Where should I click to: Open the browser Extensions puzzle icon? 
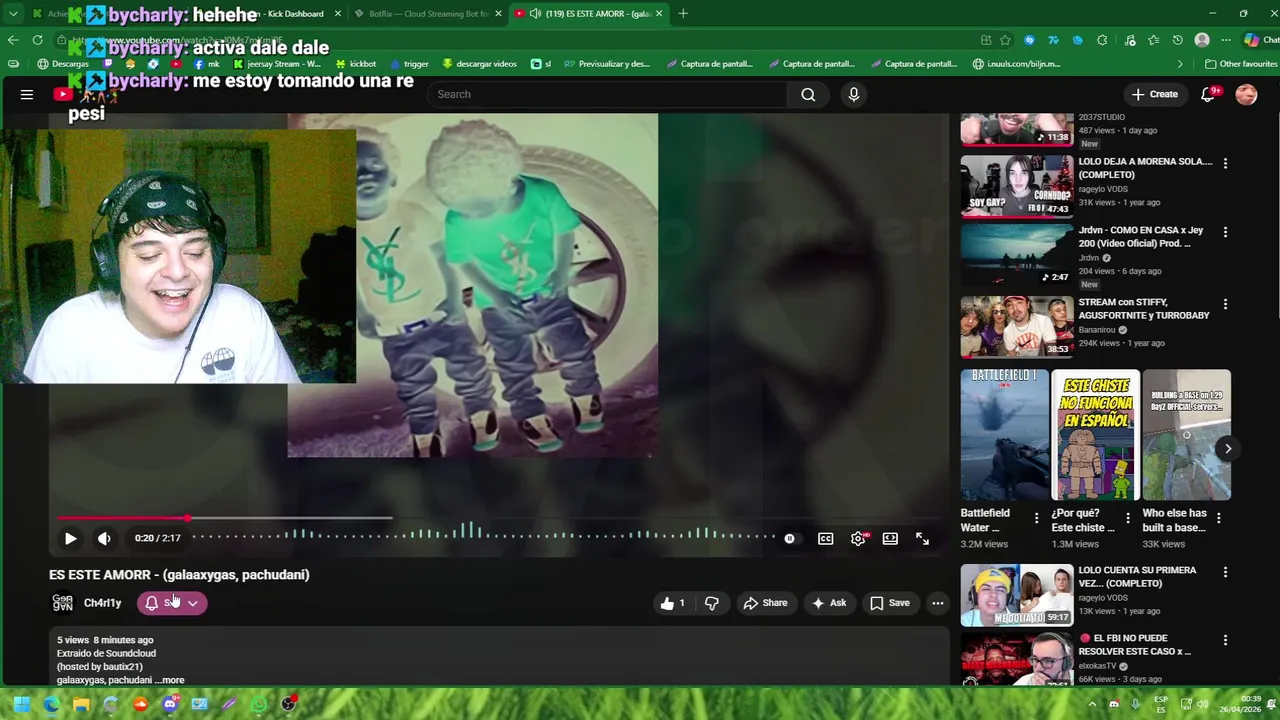pos(1102,40)
